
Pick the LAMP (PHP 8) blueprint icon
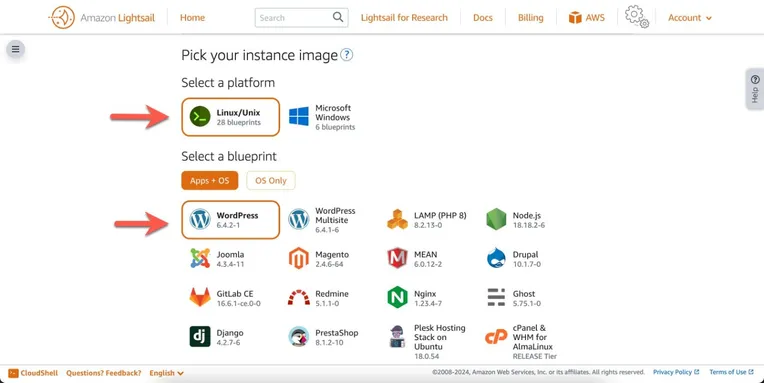coord(397,219)
